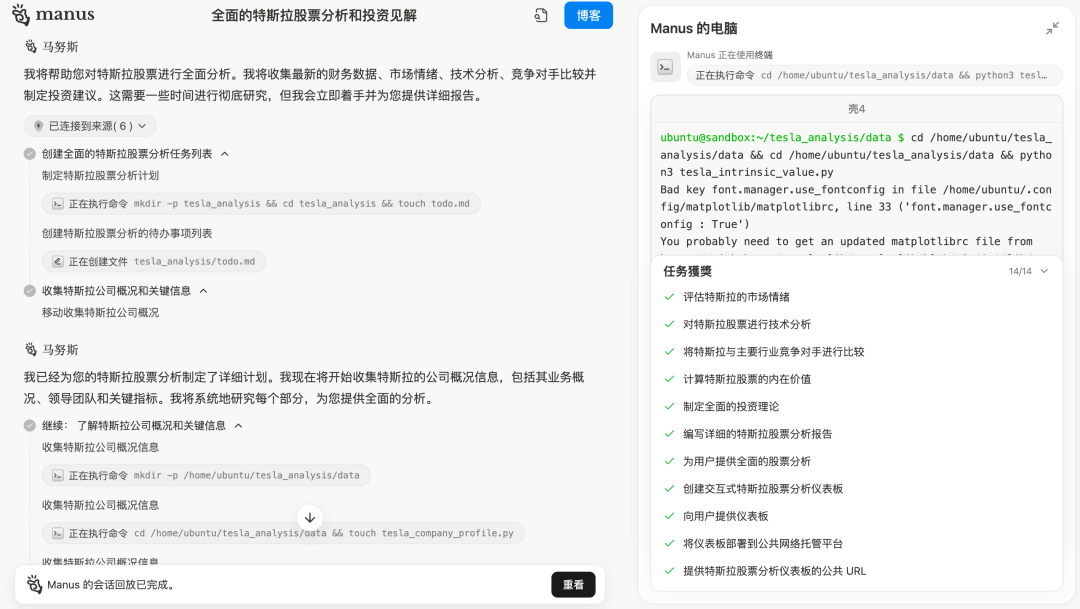Click the checkmark beside 对特斯拉股票进行技术分析
Viewport: 1080px width, 609px height.
pyautogui.click(x=669, y=324)
